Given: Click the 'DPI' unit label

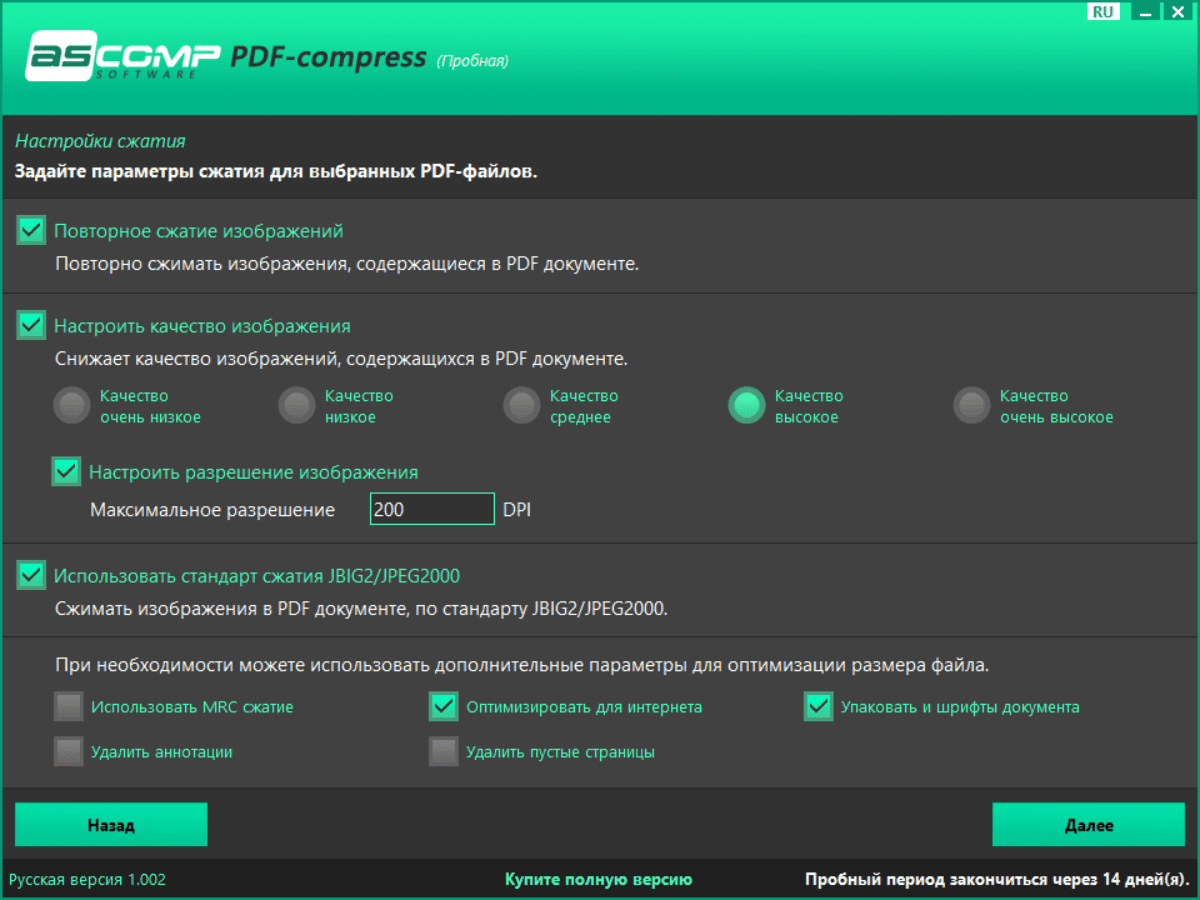Looking at the screenshot, I should click(x=517, y=510).
